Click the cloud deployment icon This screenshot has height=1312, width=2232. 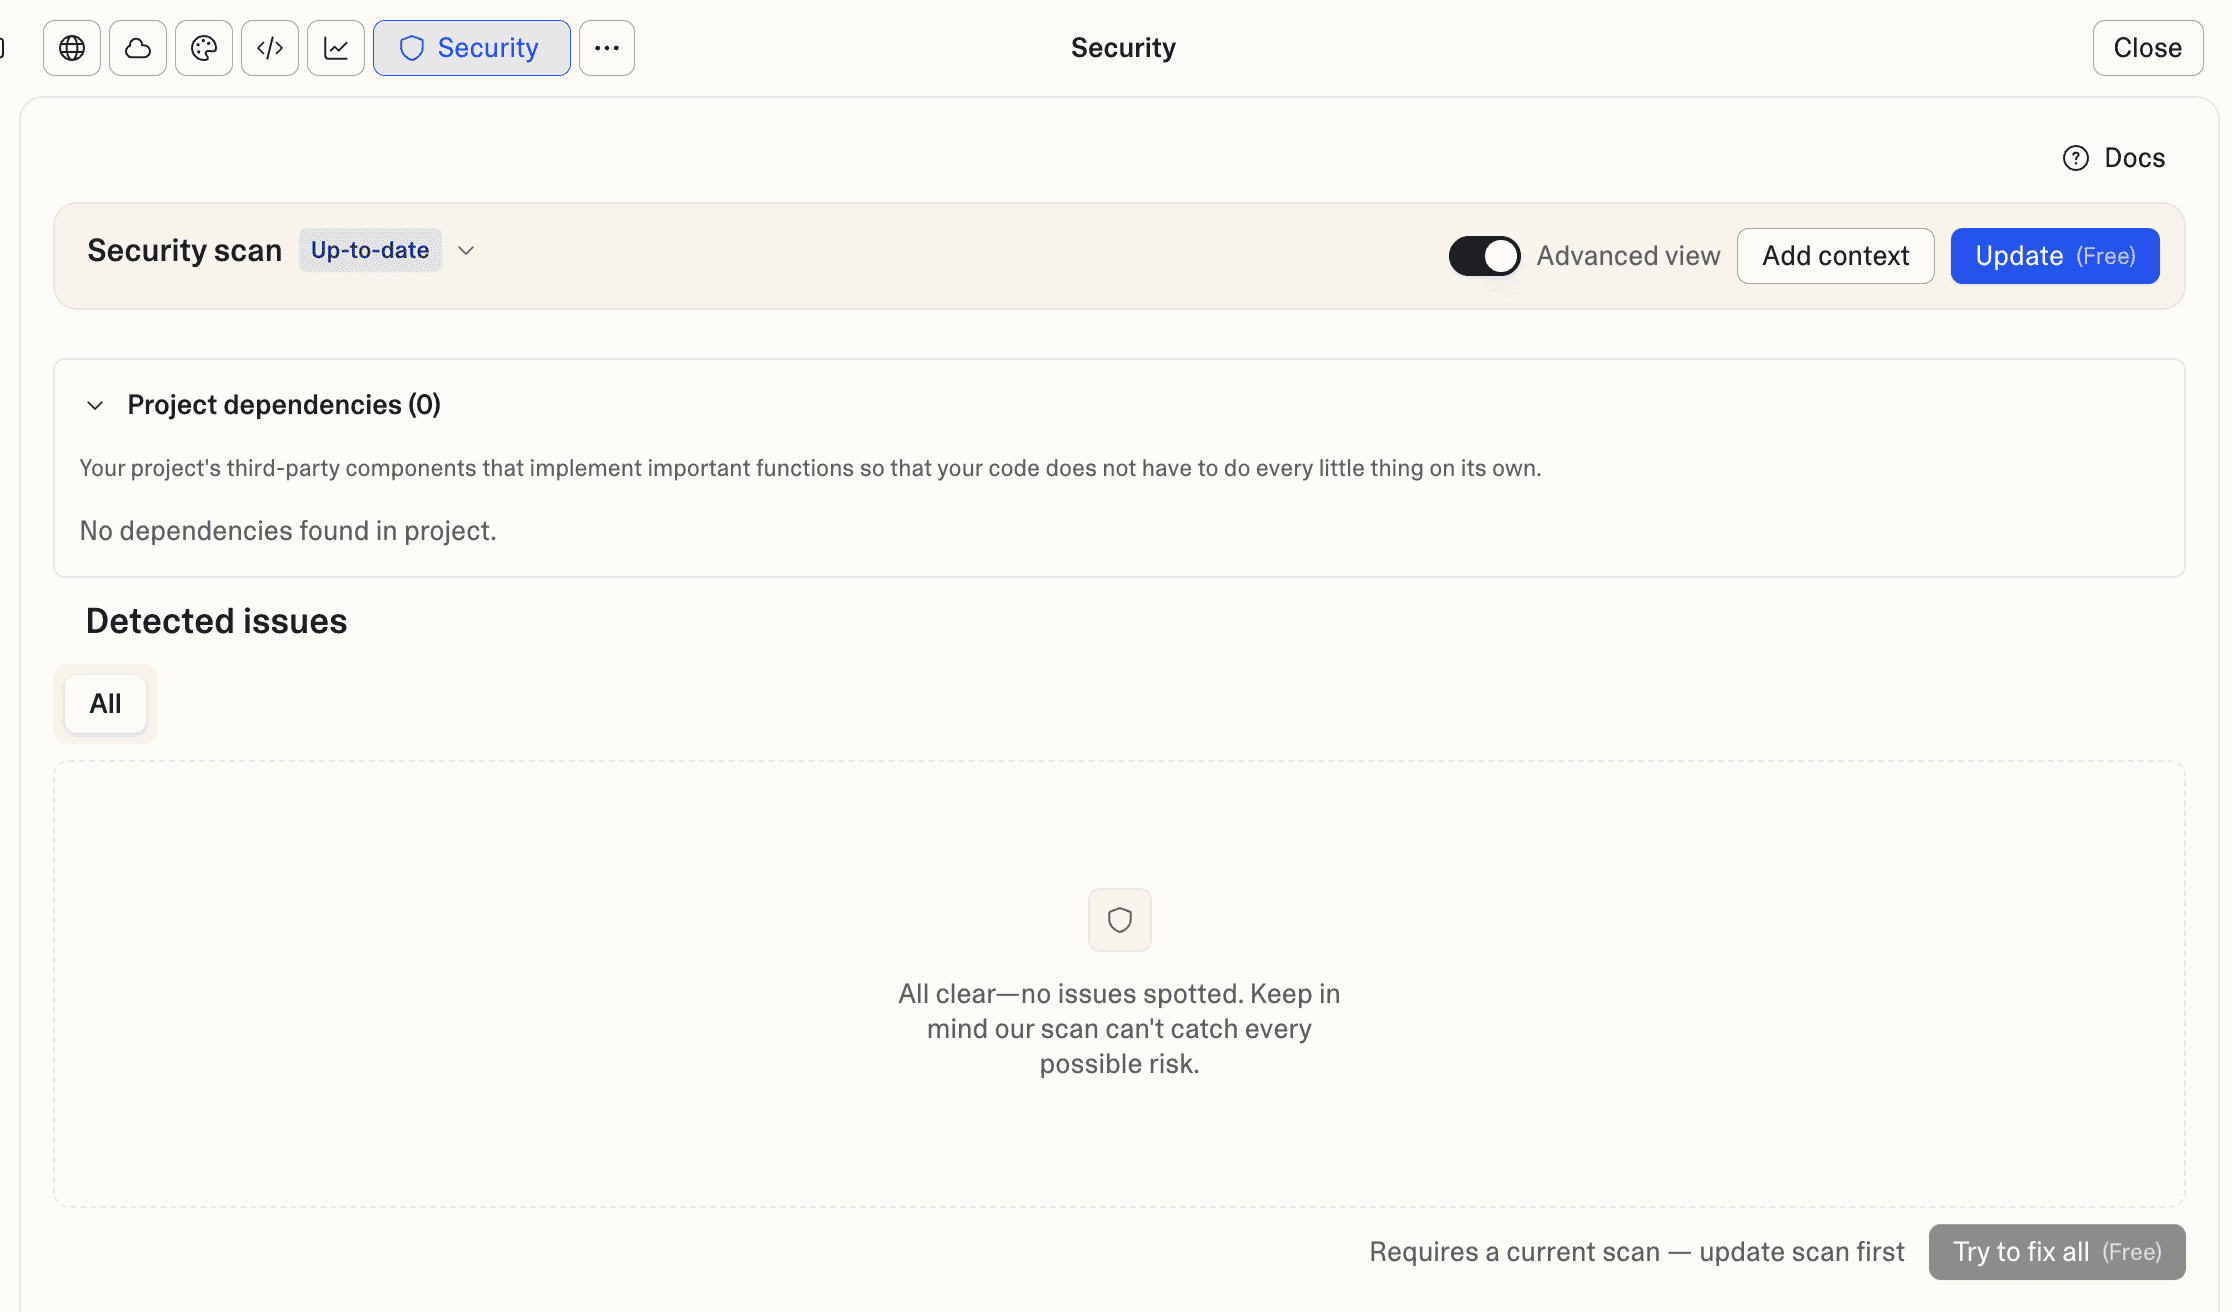[x=137, y=47]
